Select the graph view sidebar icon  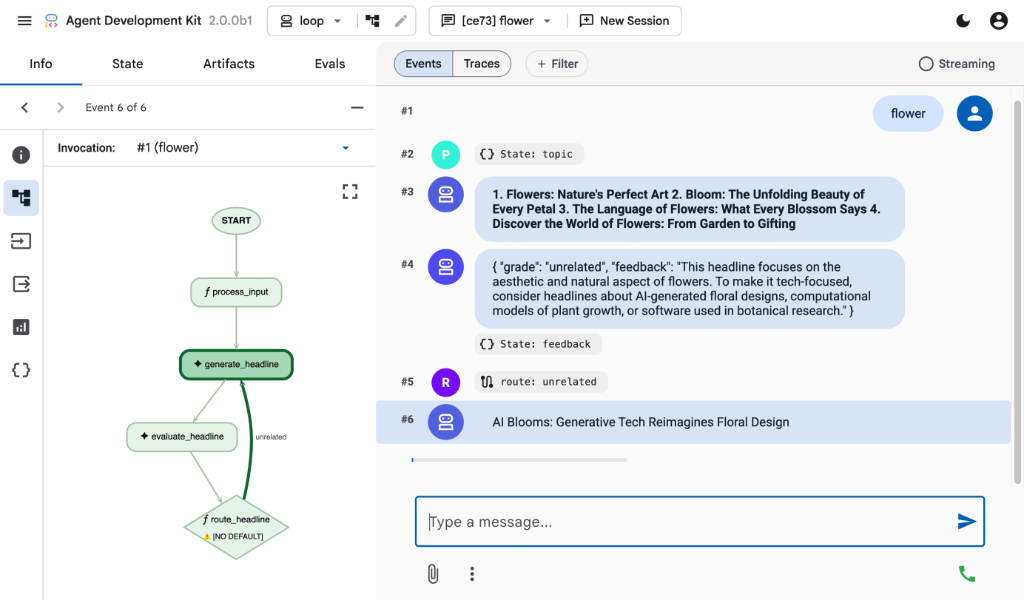point(21,198)
